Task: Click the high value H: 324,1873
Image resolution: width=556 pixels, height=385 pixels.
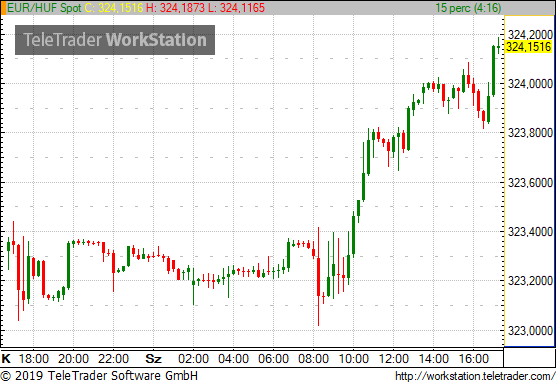Action: tap(176, 8)
